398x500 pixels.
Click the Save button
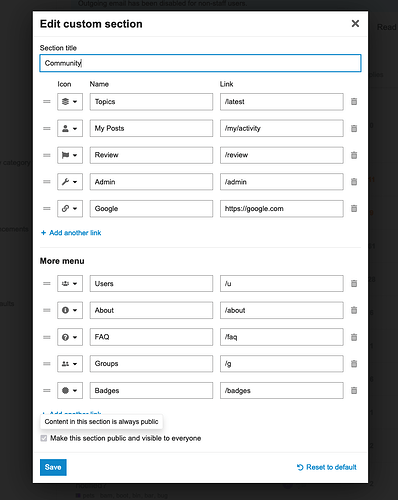click(x=53, y=467)
